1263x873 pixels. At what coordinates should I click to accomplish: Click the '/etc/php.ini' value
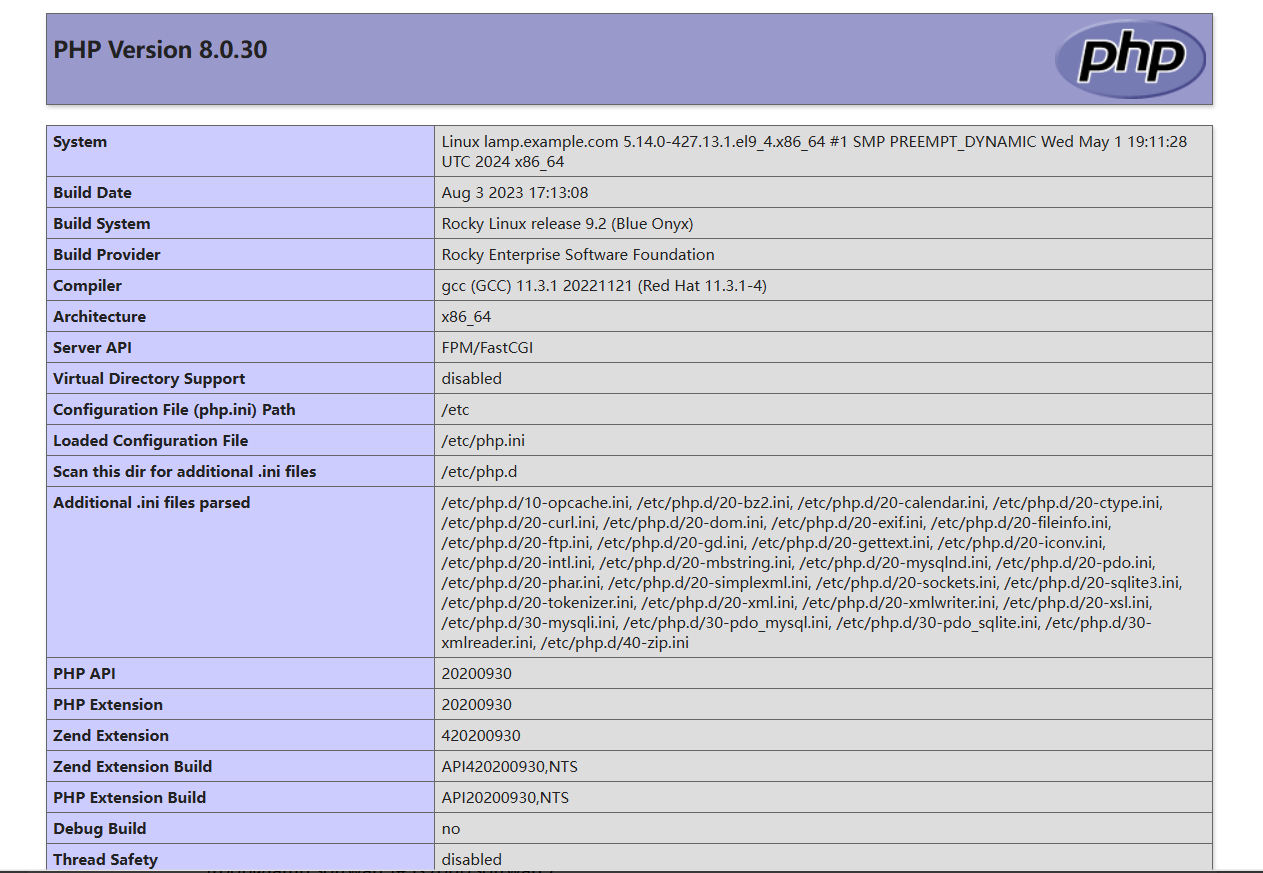point(483,441)
